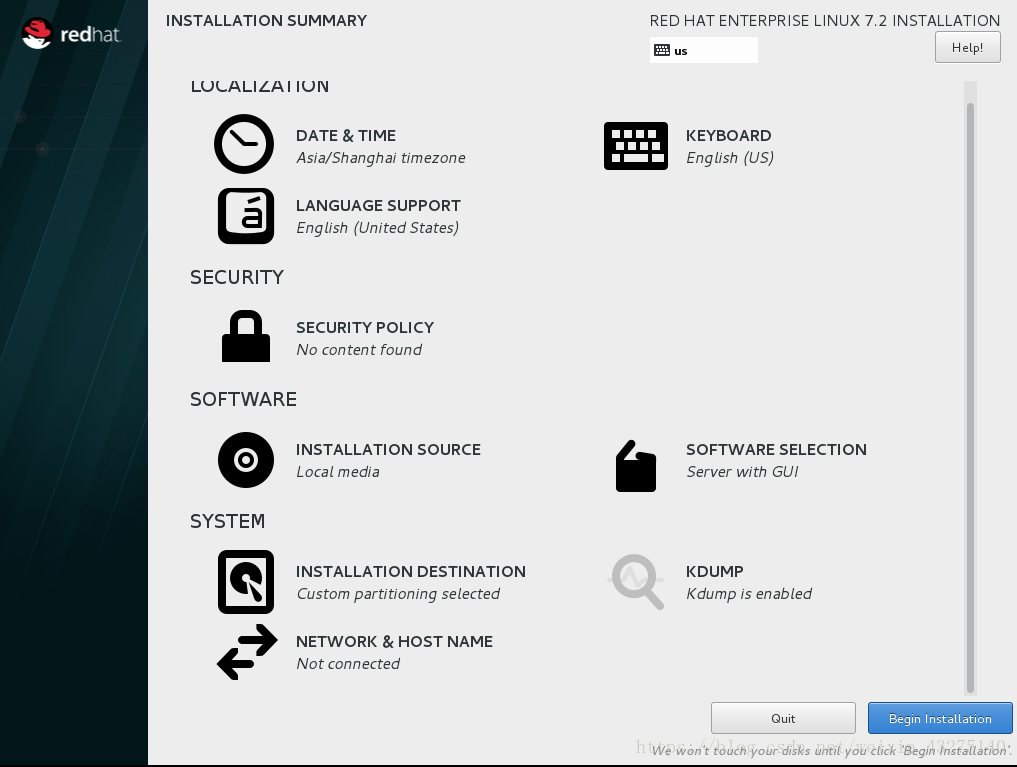
Task: Open the KDUMP label
Action: 715,571
